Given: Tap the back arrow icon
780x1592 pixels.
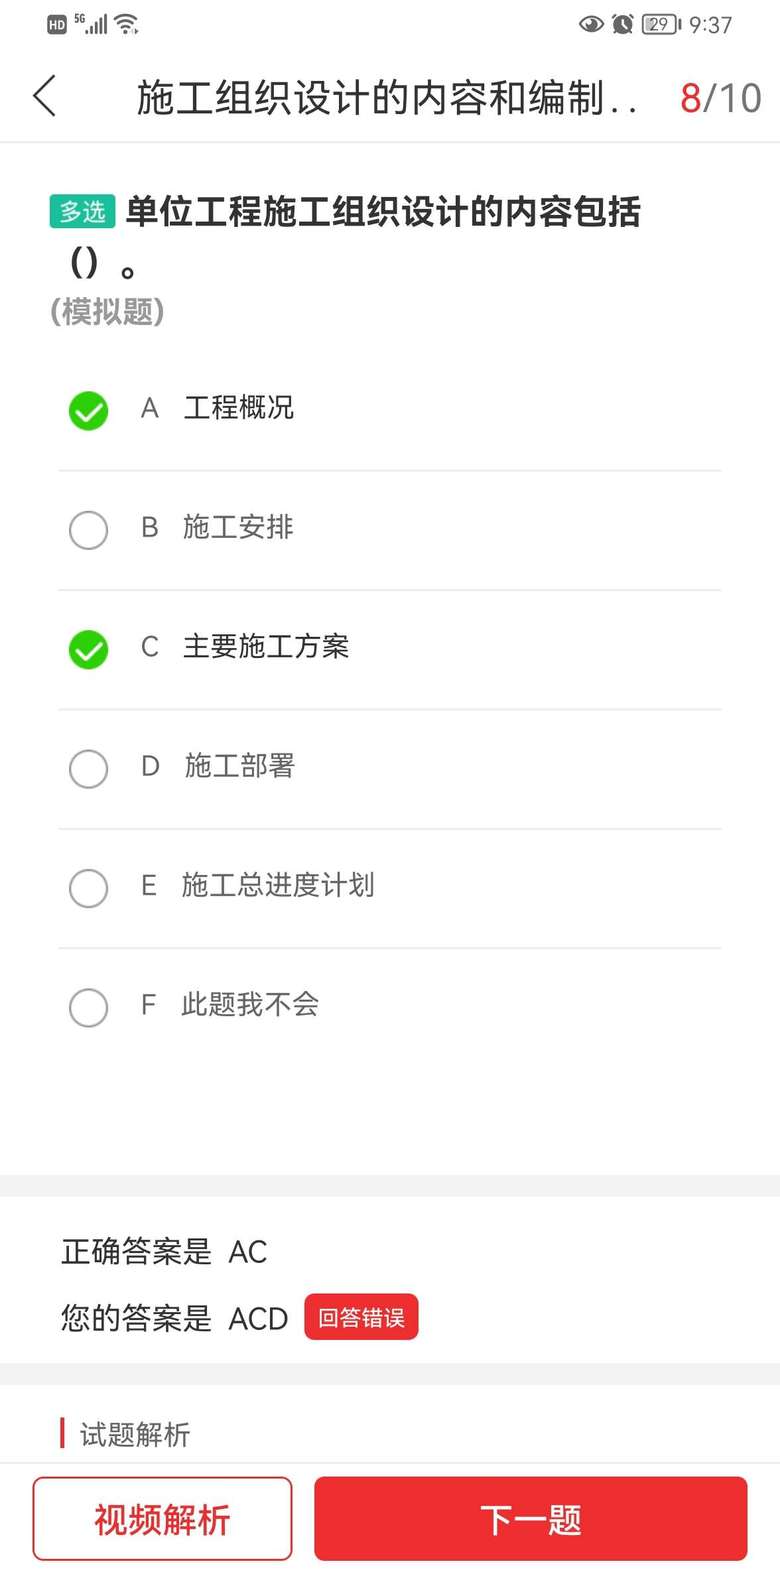Looking at the screenshot, I should tap(45, 97).
